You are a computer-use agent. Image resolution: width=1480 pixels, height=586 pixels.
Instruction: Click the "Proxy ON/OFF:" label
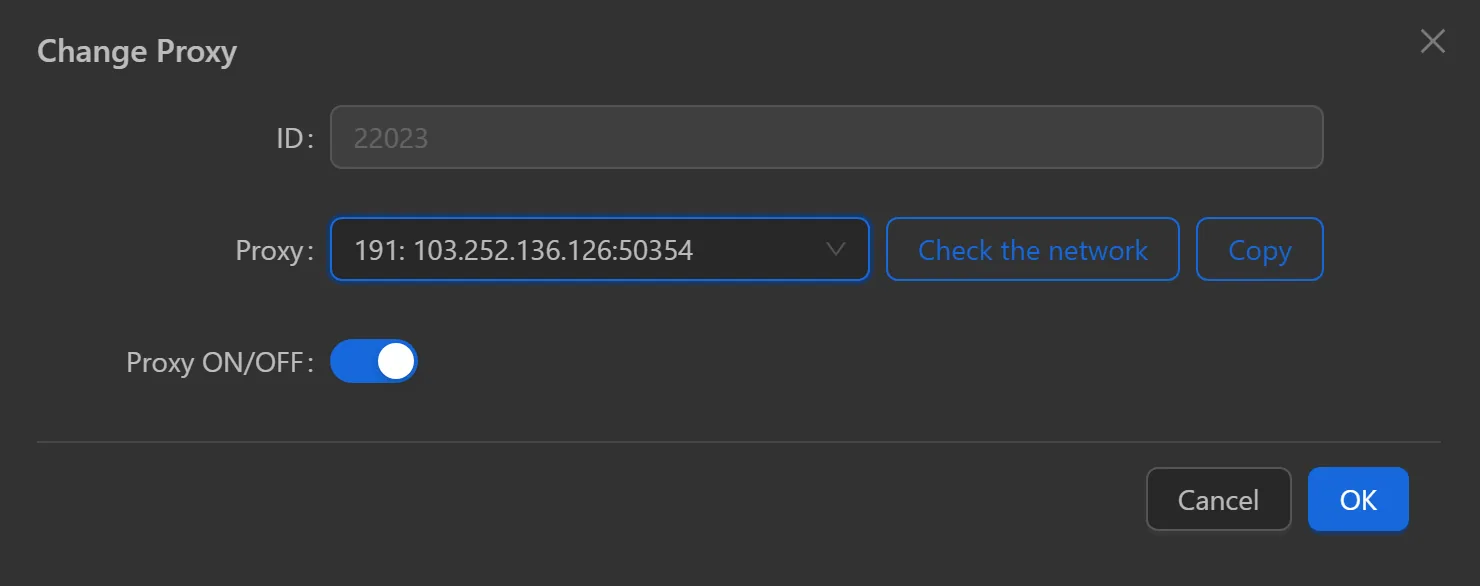[x=219, y=362]
